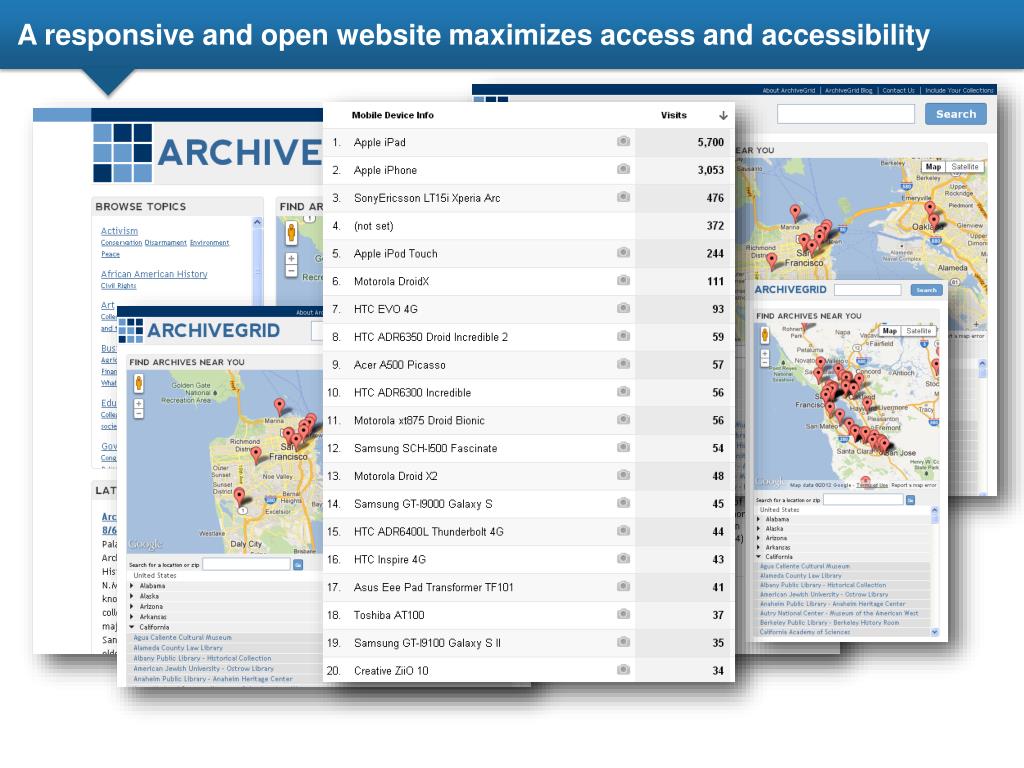Screen dimensions: 1024x768
Task: Select the Street View pegman in the front-left ArchiveGrid map
Action: [138, 383]
